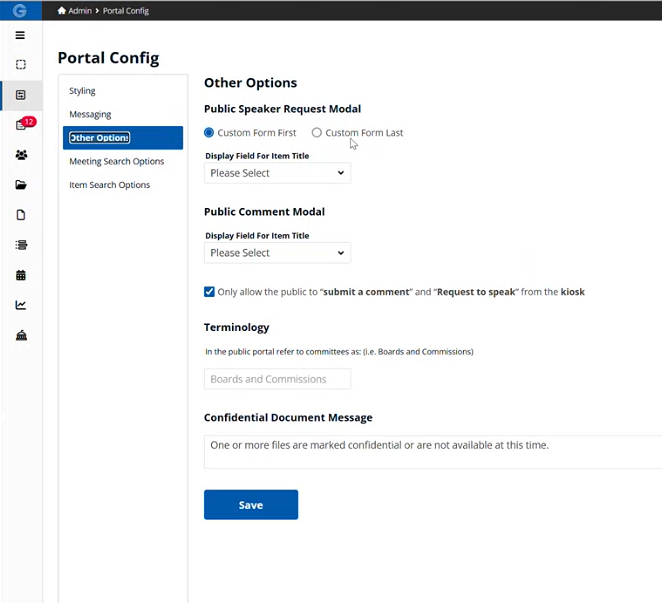Screen dimensions: 662x603
Task: Go to the Messaging tab
Action: pos(90,114)
